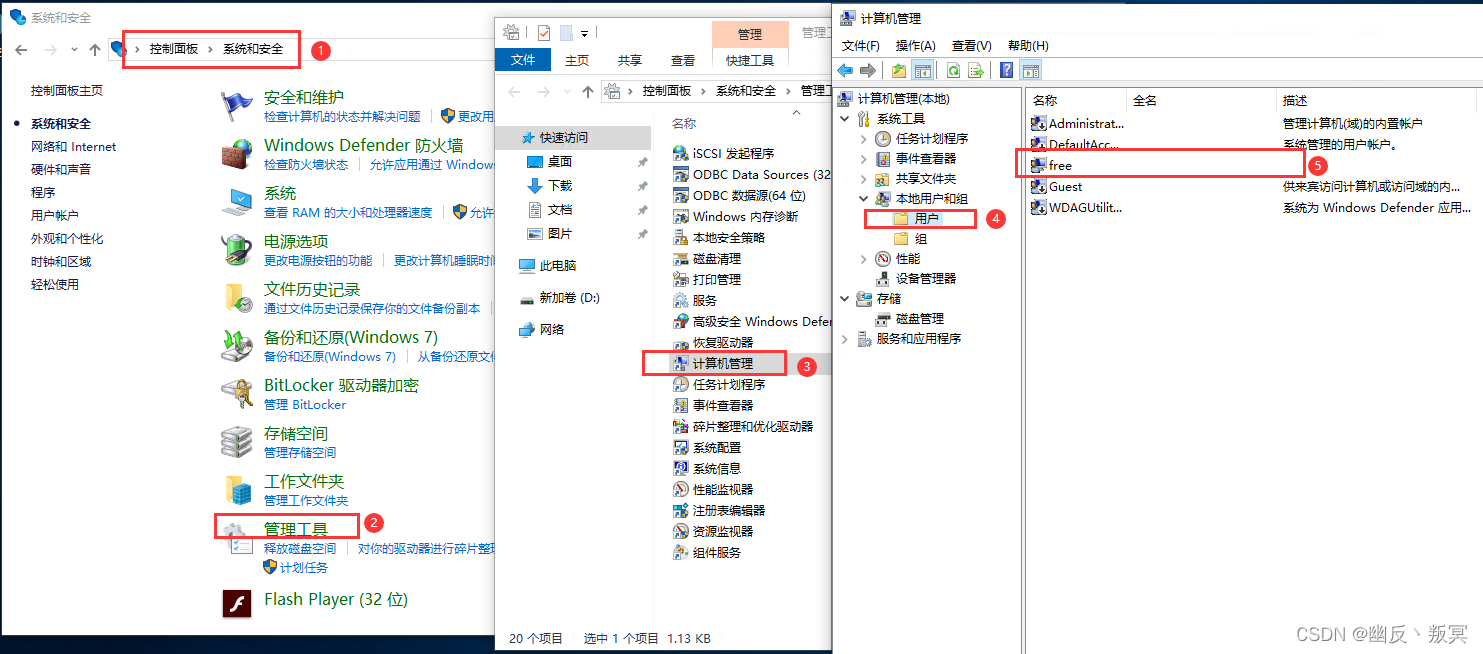Click the blue help question mark icon
1483x654 pixels.
click(x=1007, y=70)
